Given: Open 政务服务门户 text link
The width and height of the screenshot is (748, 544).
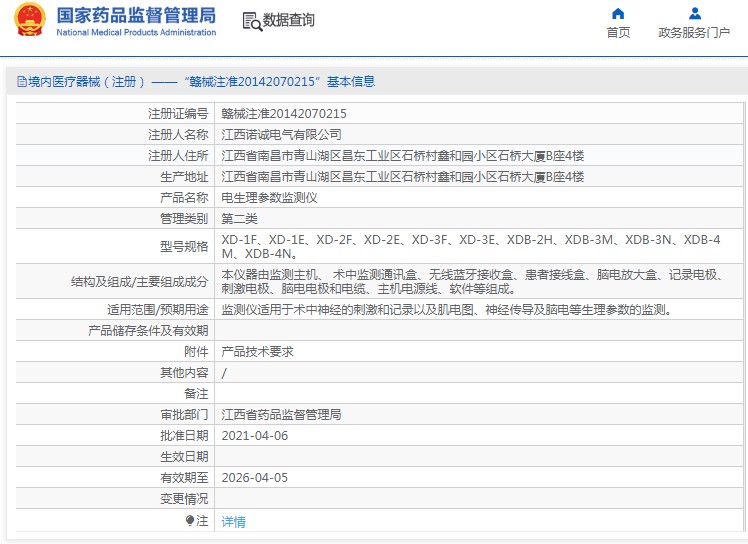Looking at the screenshot, I should click(x=694, y=32).
